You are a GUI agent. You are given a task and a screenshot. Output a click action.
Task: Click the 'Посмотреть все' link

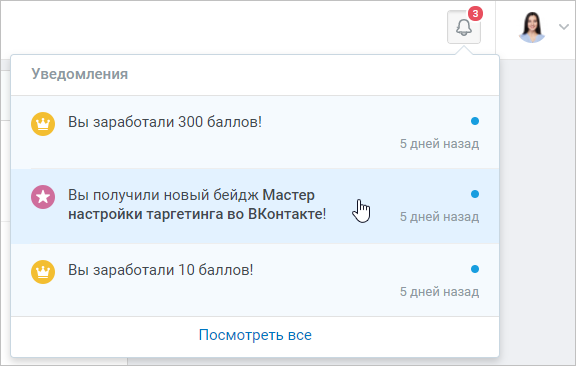click(255, 335)
